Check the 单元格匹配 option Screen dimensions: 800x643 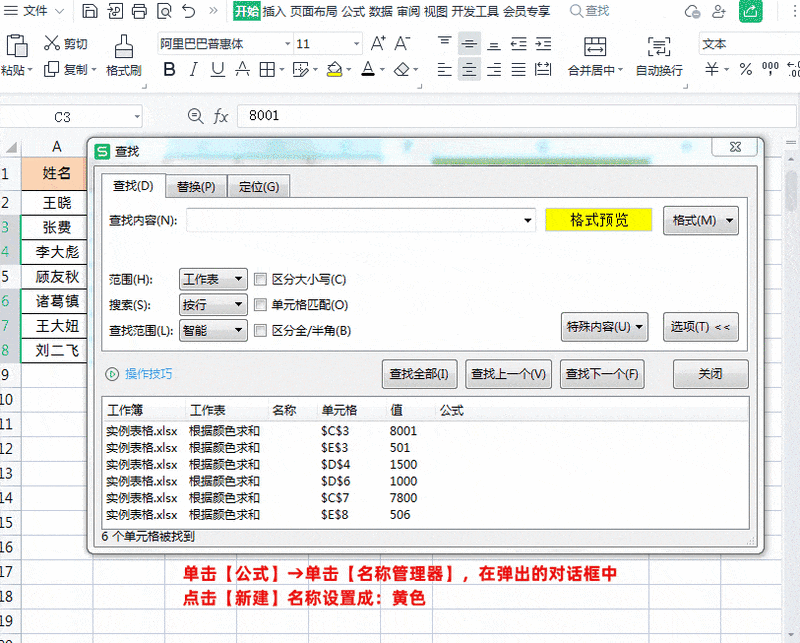pos(261,305)
